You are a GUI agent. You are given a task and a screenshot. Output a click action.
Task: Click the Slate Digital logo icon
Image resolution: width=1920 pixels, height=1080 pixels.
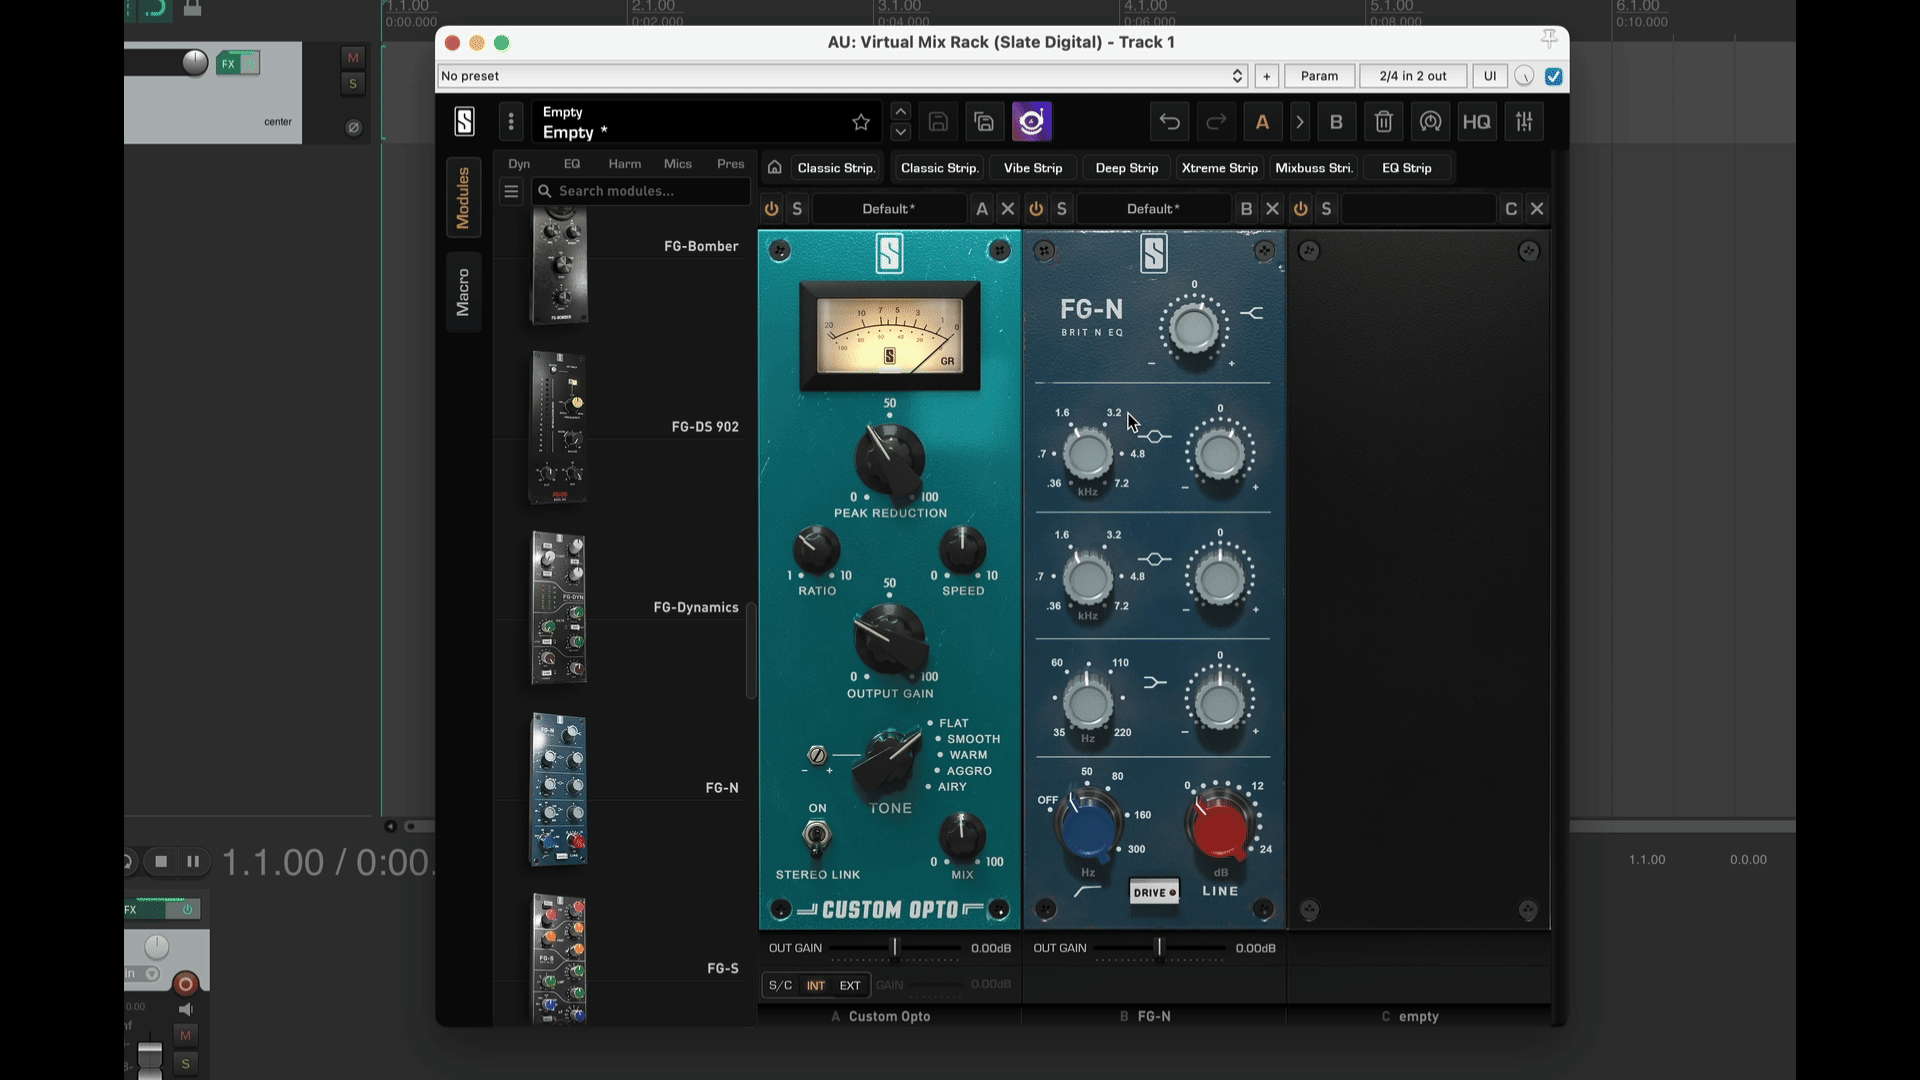pyautogui.click(x=464, y=122)
